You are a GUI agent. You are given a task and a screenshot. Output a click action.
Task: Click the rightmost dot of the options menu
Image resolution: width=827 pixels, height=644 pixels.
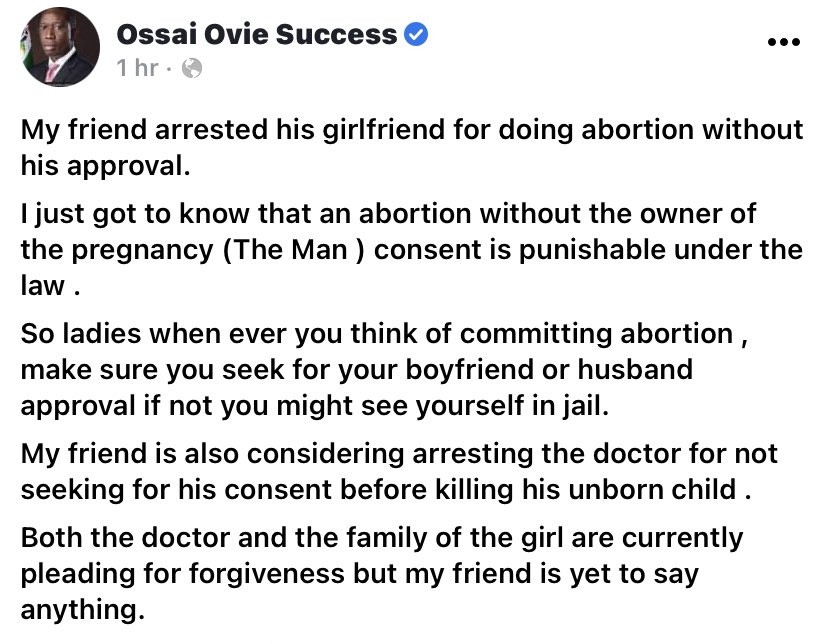(795, 41)
